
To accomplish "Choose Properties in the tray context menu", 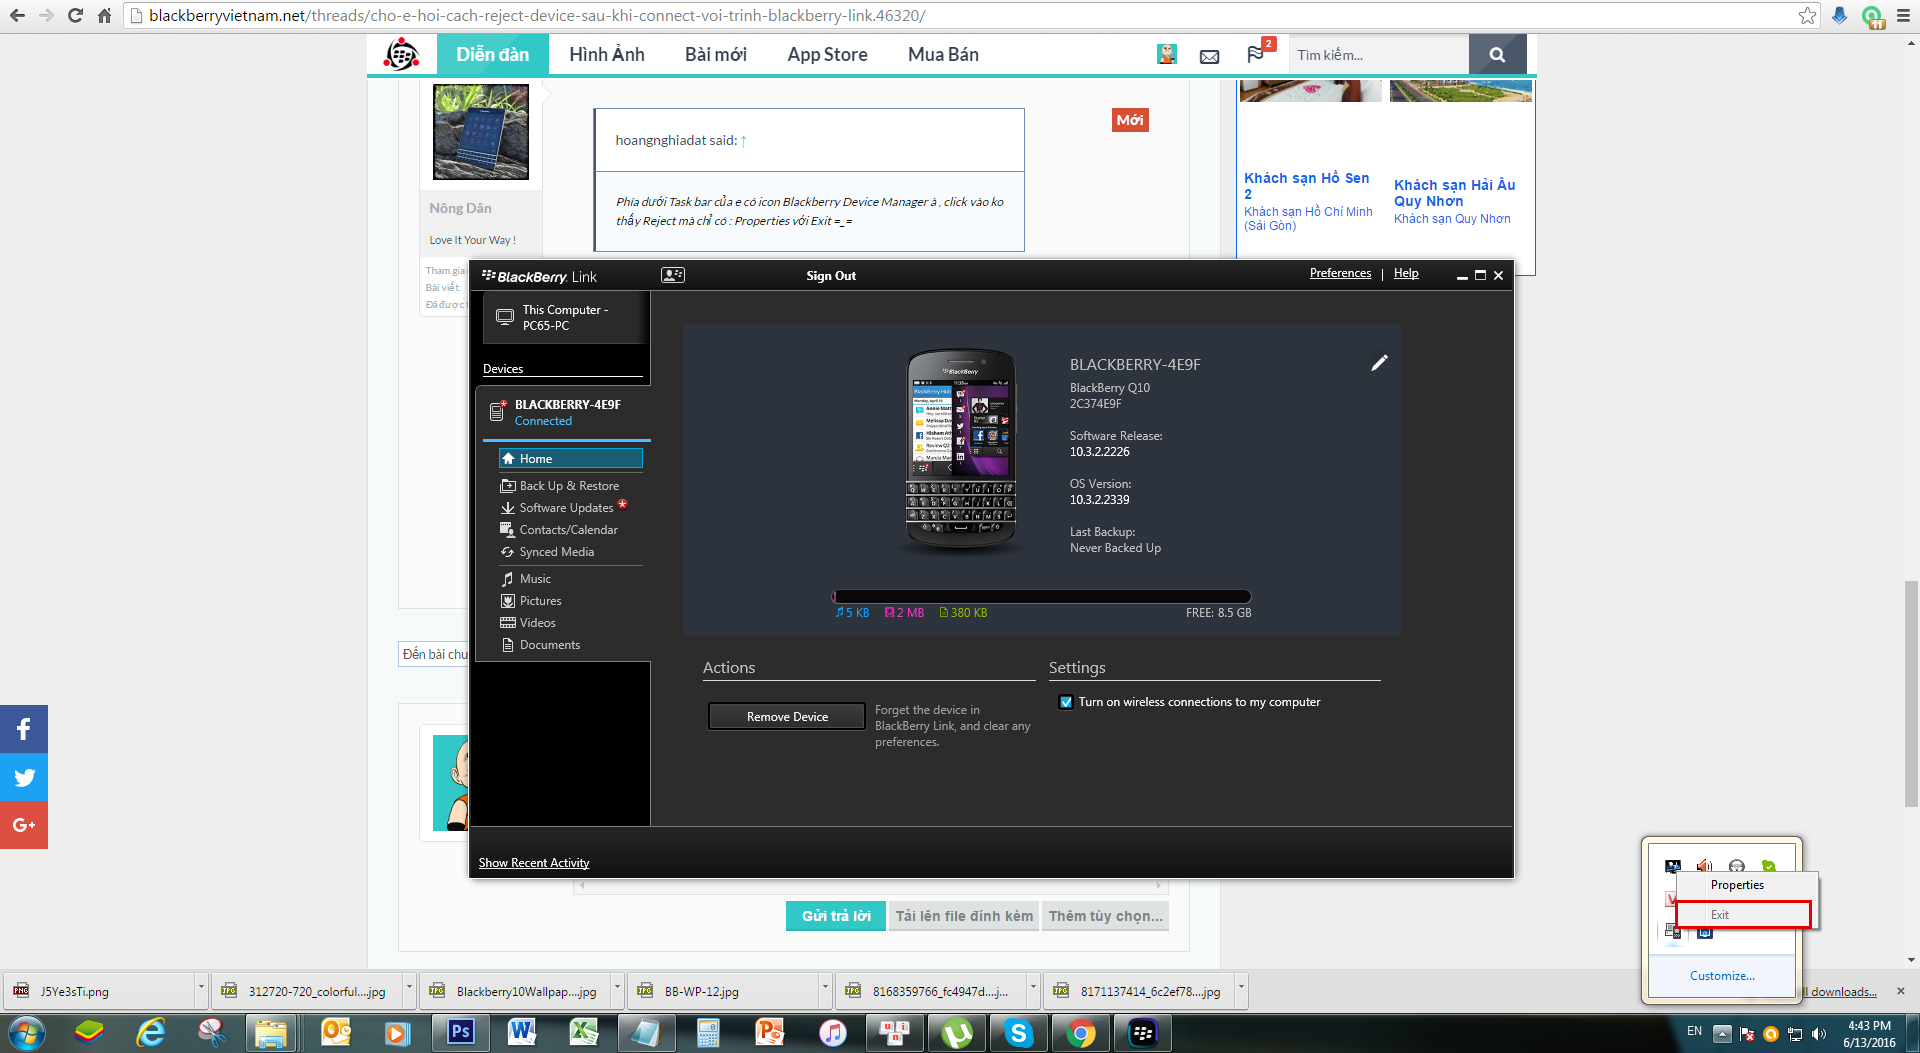I will click(1744, 885).
